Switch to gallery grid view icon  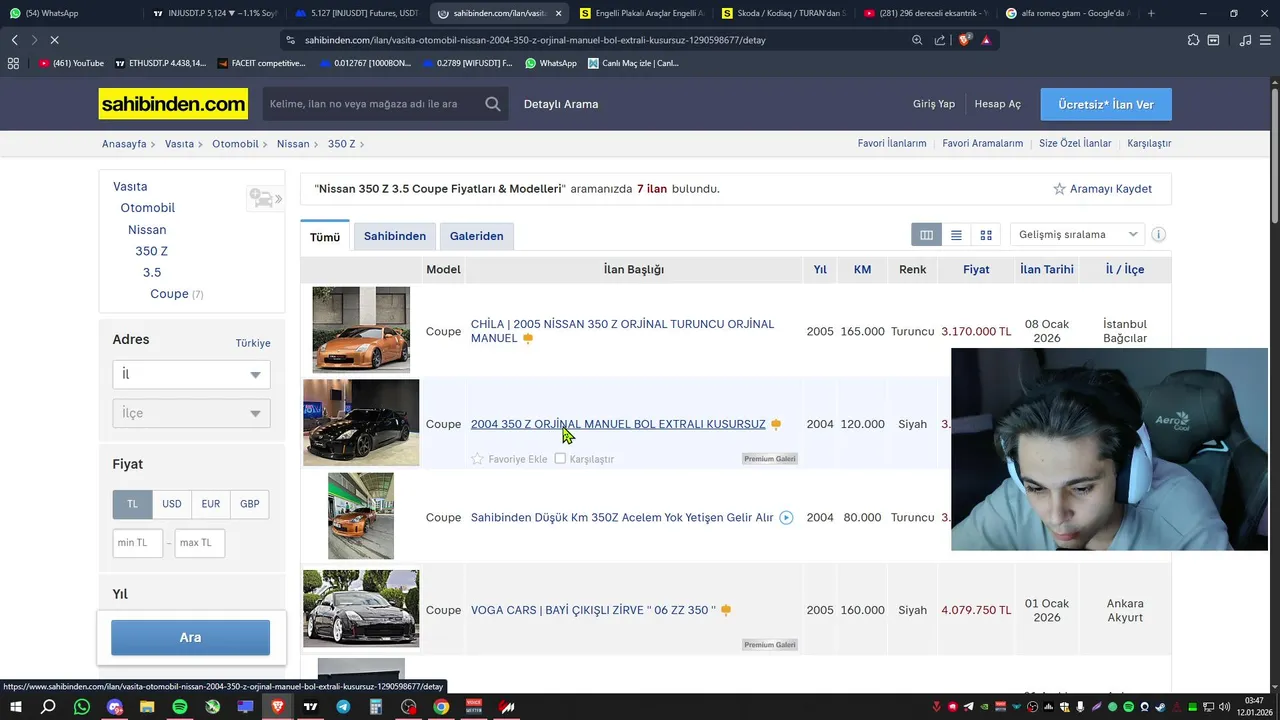(986, 235)
